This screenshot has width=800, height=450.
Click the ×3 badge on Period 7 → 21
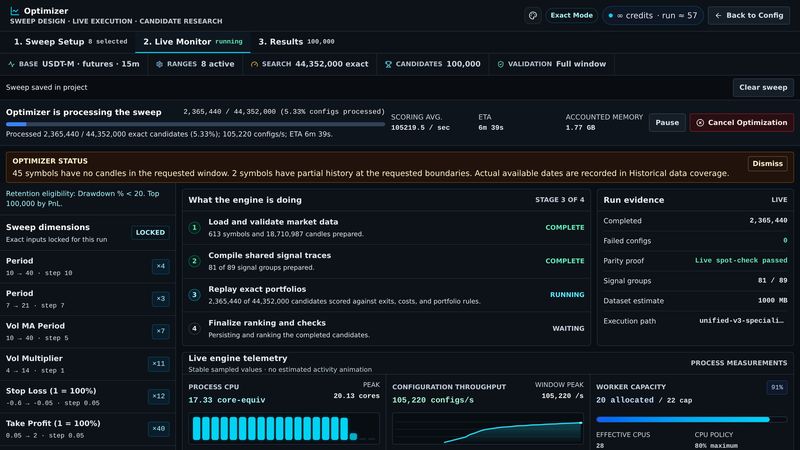(161, 298)
